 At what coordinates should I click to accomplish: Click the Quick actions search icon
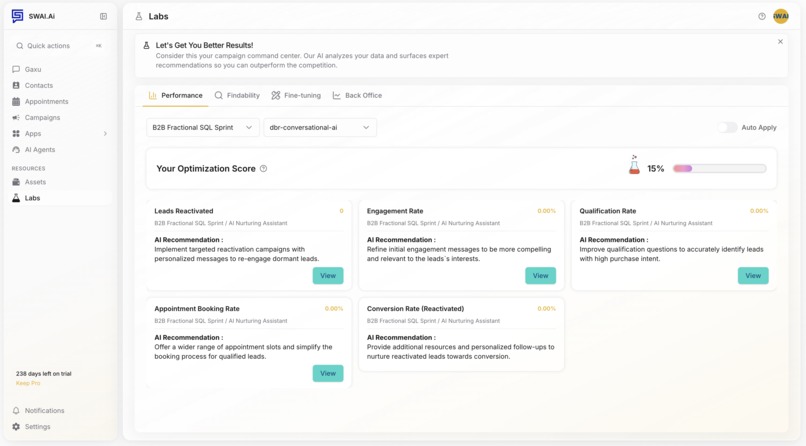pyautogui.click(x=20, y=46)
